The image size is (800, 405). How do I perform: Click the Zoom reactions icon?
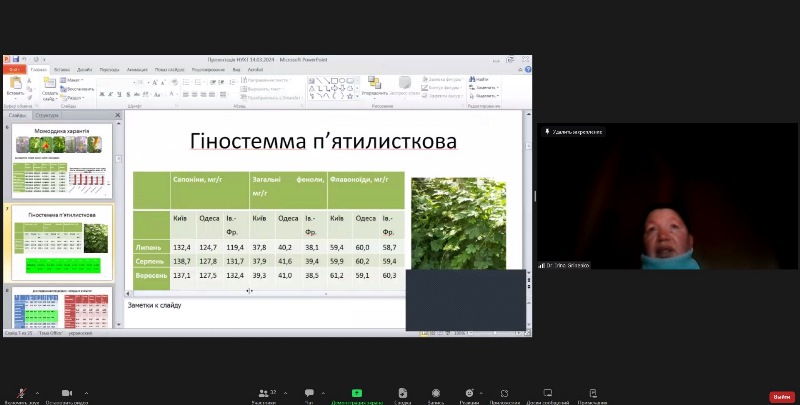tap(469, 393)
